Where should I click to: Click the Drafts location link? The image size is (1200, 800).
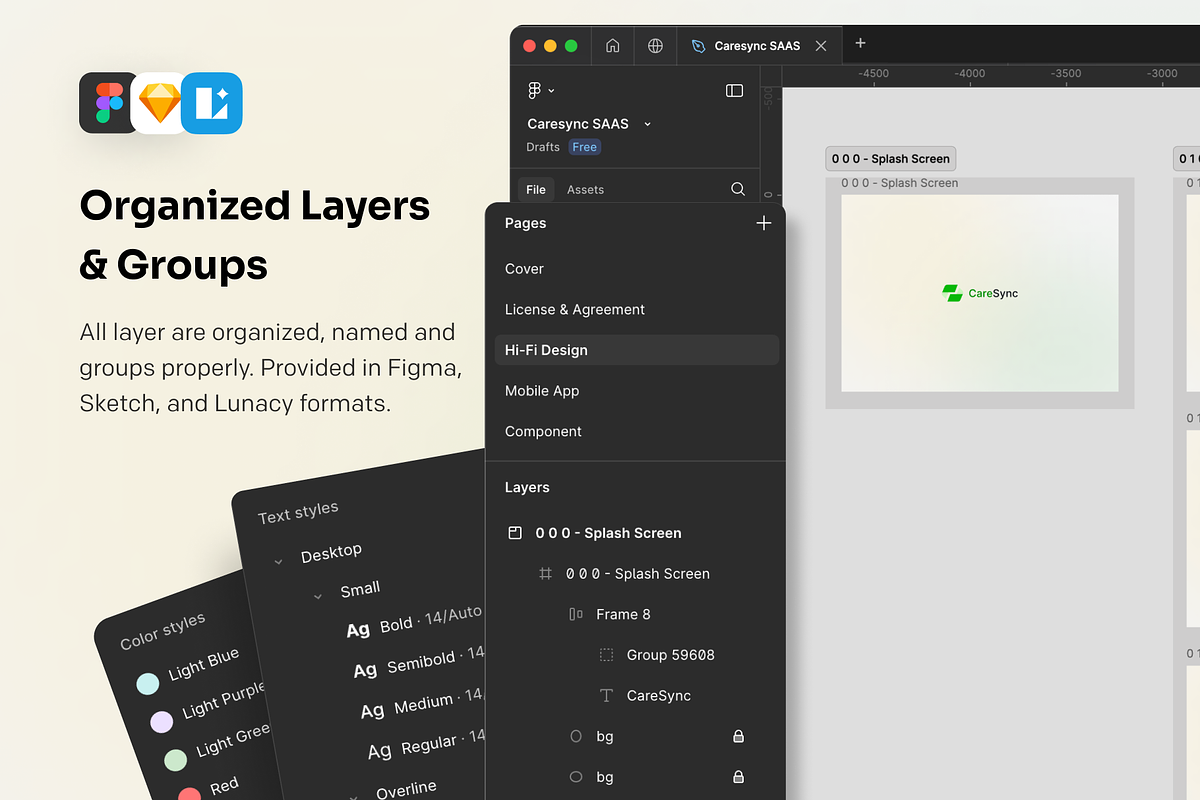click(543, 147)
